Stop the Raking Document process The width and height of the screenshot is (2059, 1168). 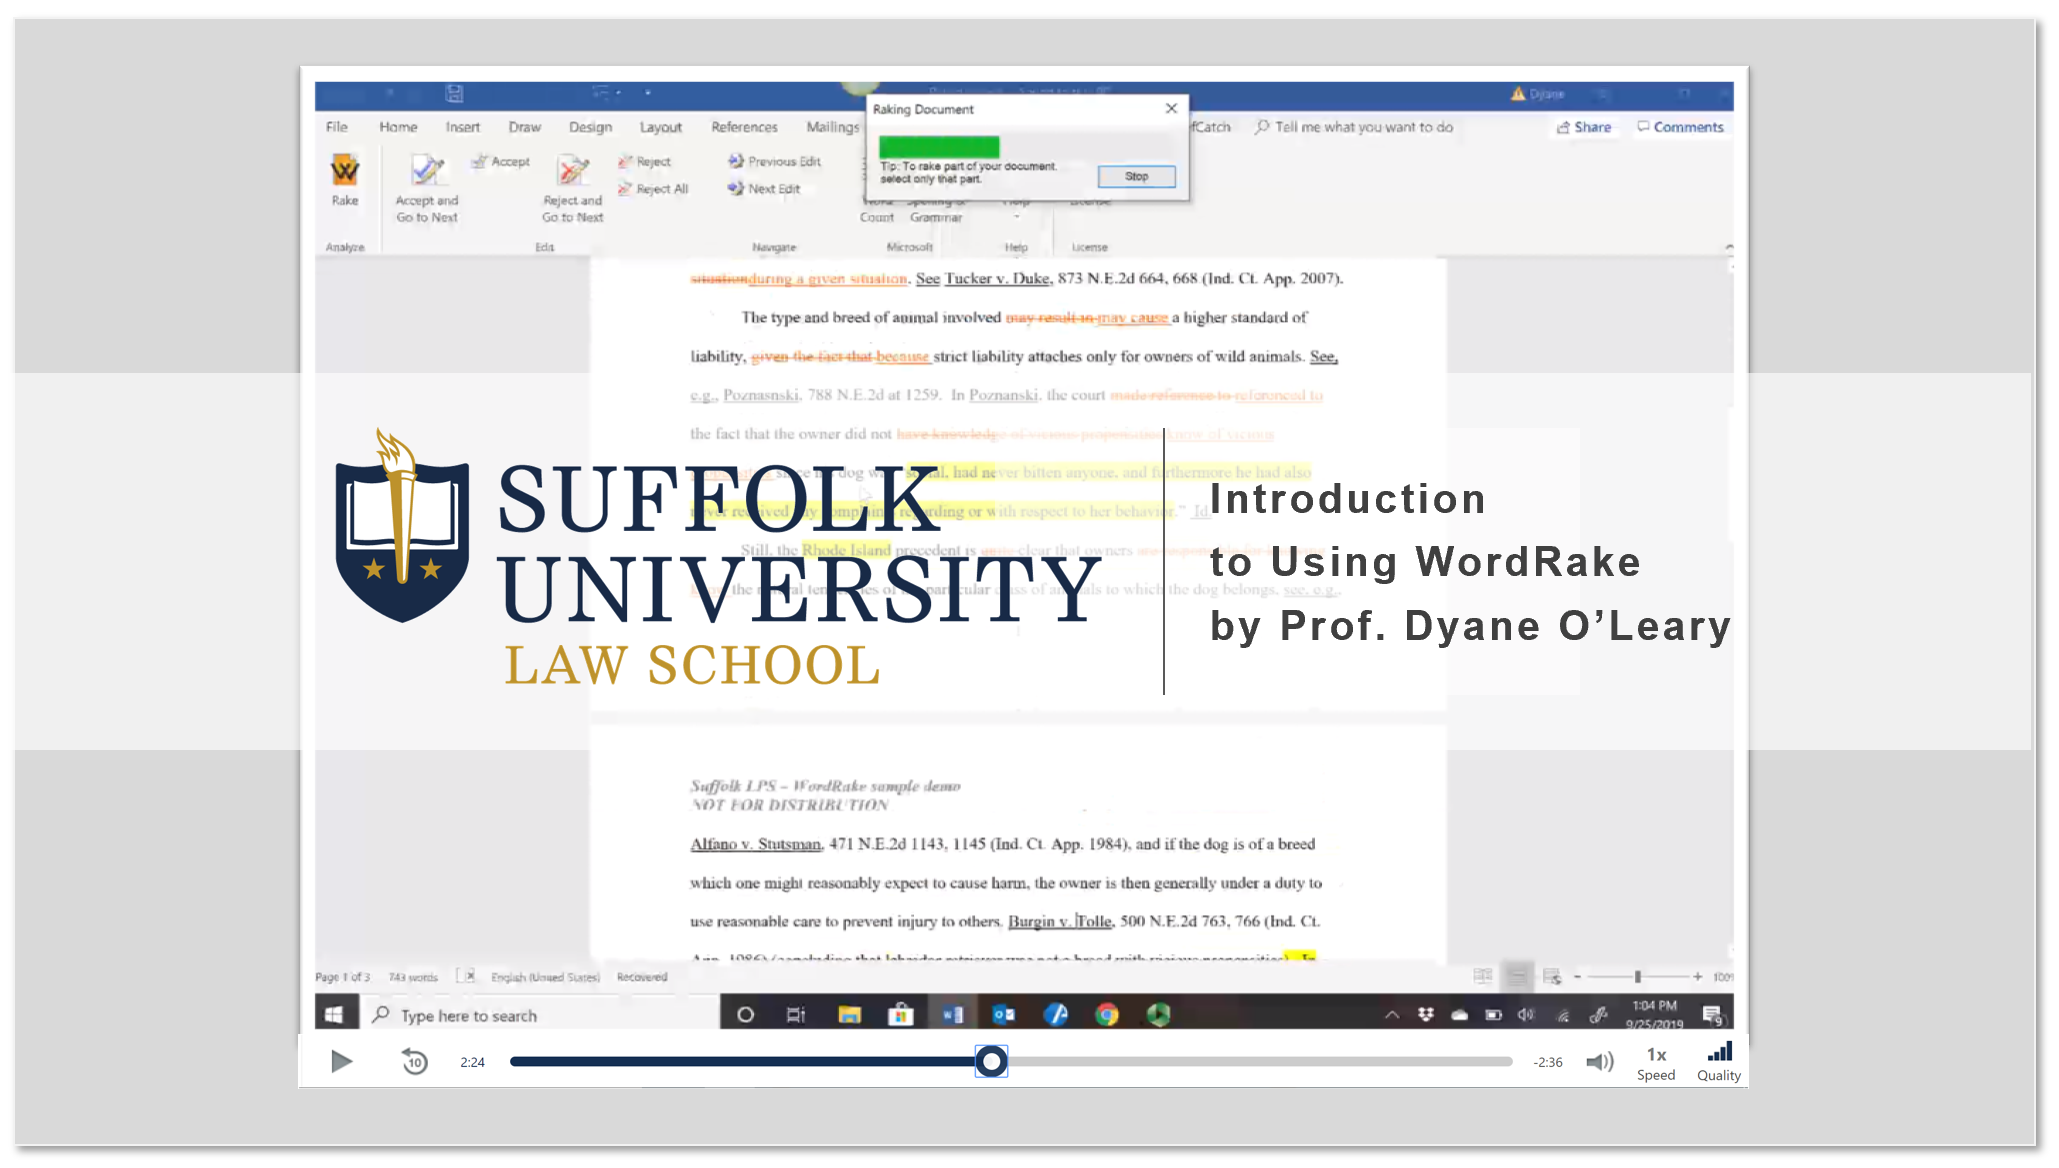pos(1136,176)
